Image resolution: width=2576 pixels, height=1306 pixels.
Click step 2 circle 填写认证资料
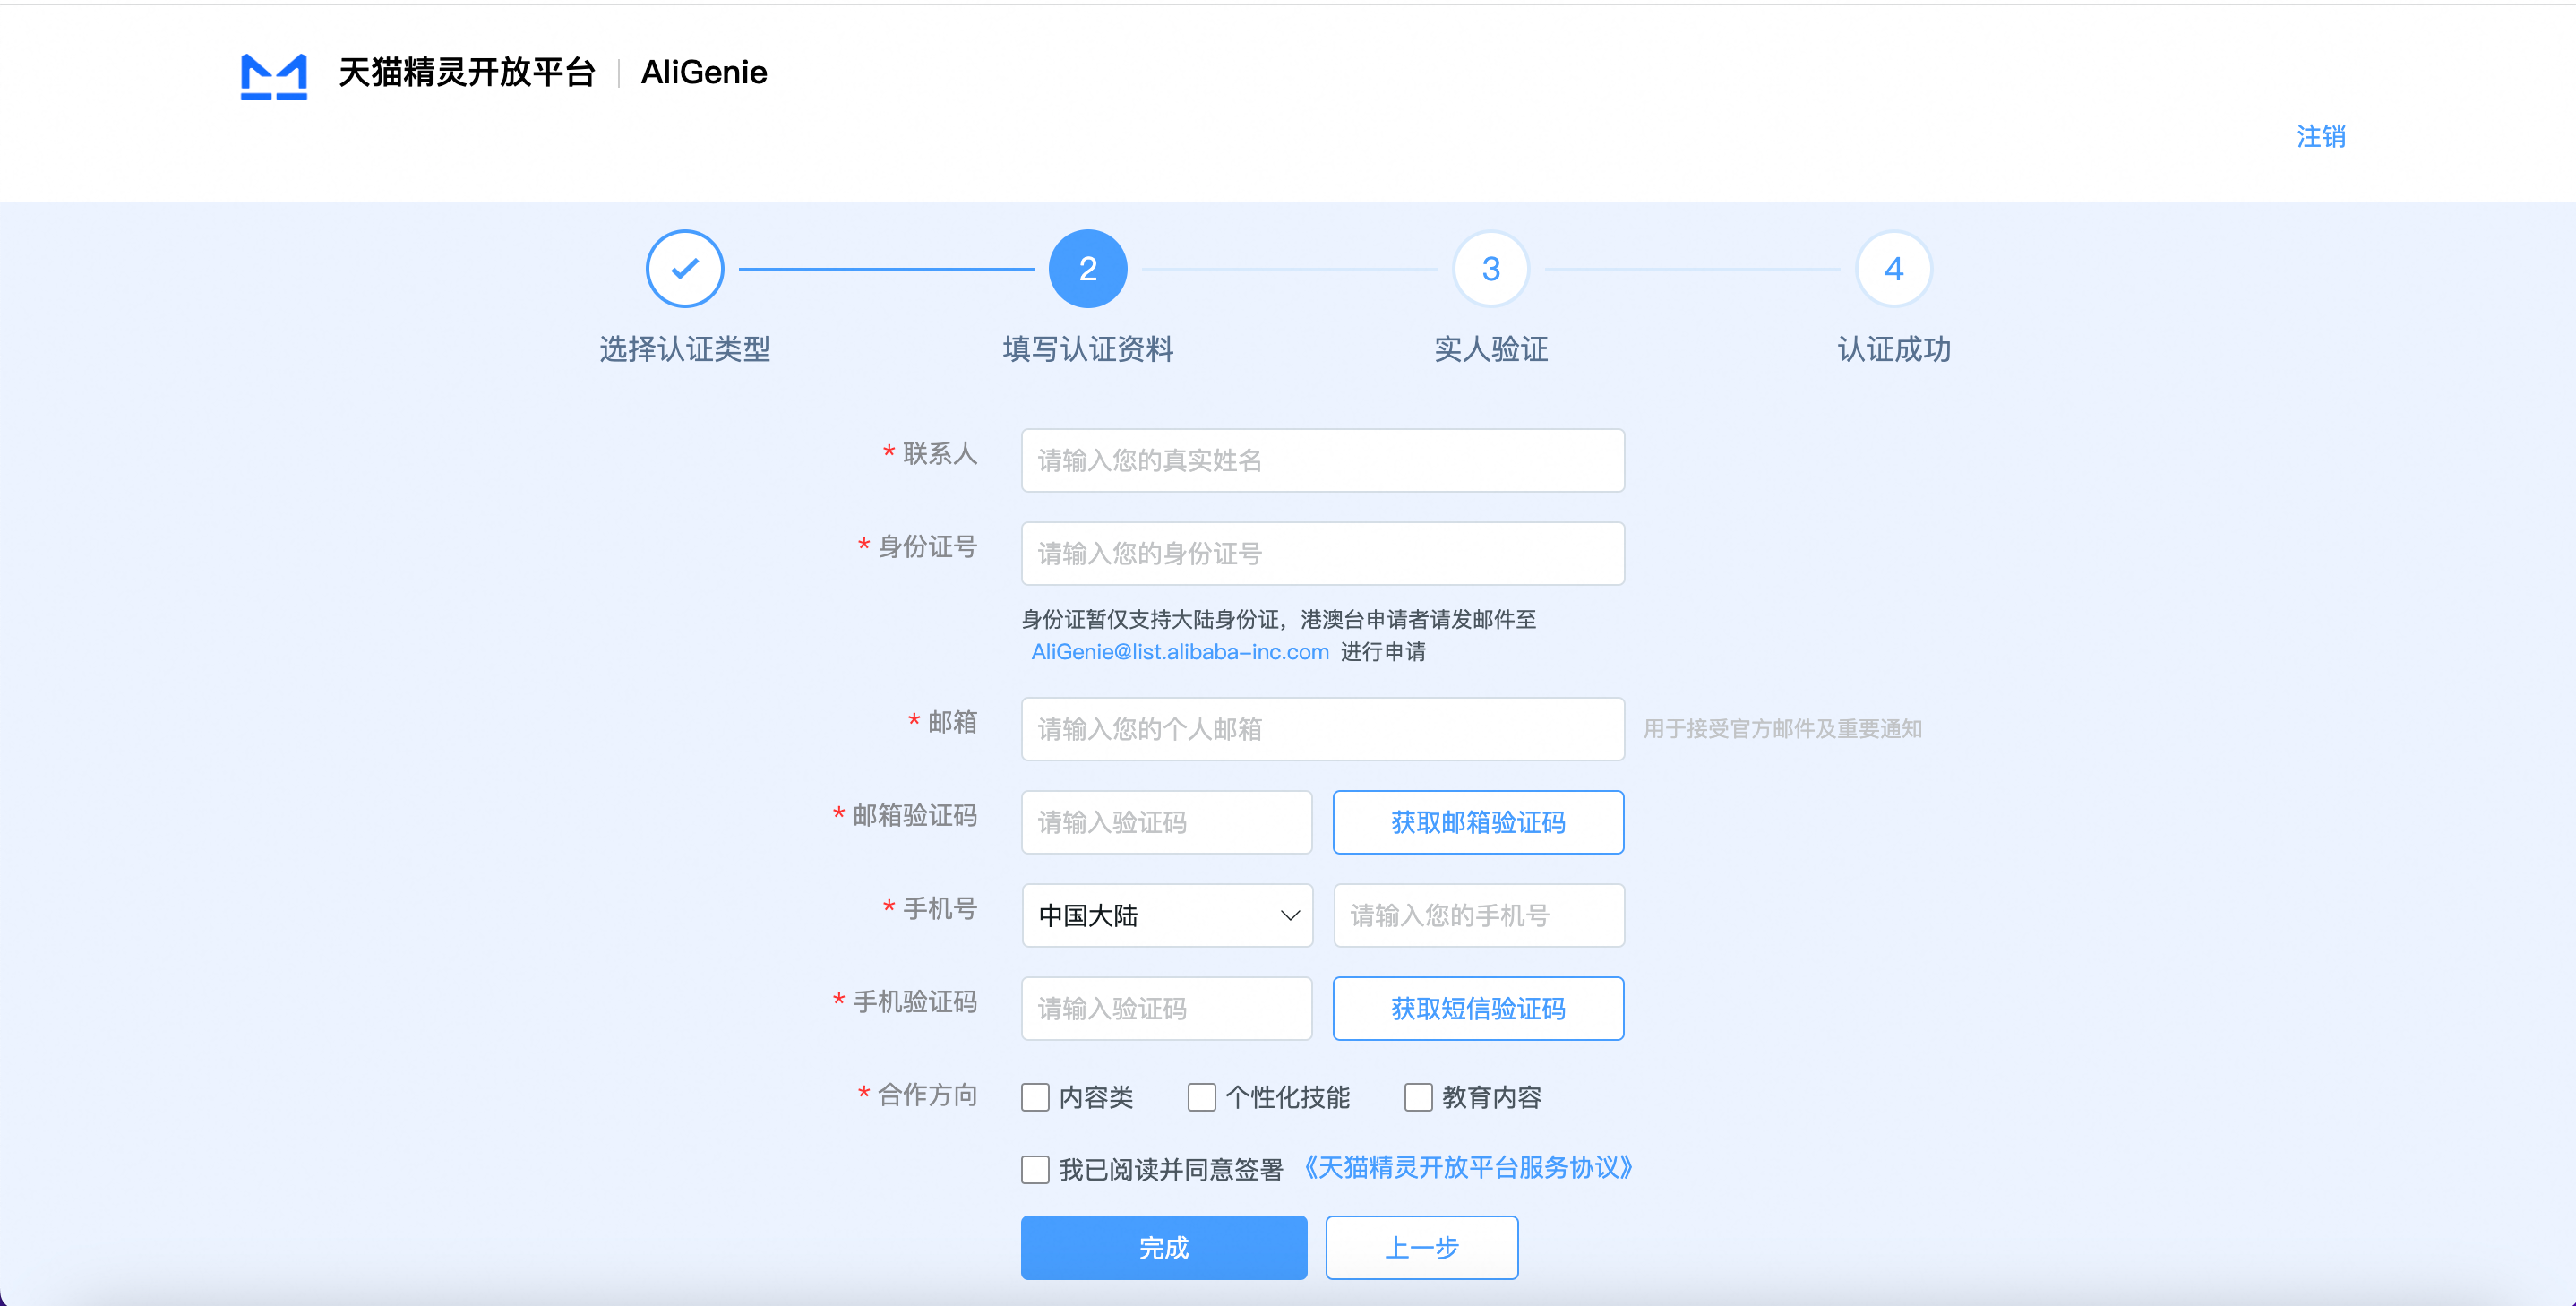tap(1088, 269)
